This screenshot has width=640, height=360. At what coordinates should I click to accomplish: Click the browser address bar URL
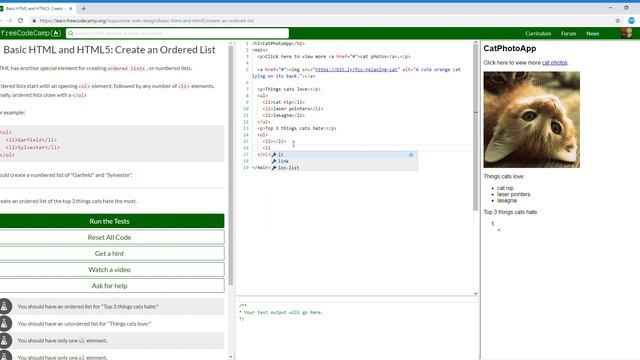(x=147, y=20)
